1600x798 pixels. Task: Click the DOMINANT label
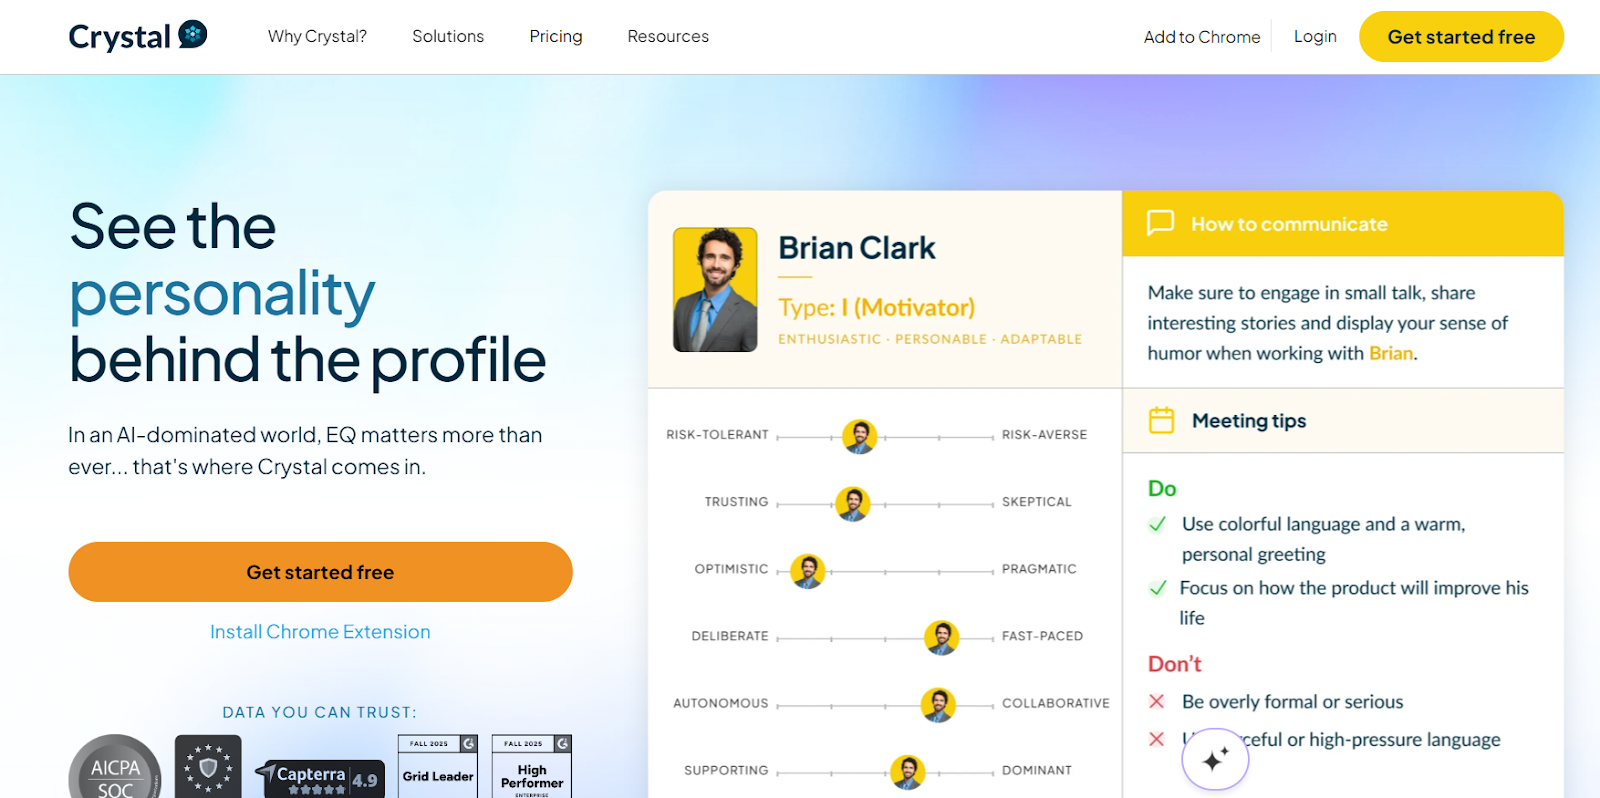[x=1037, y=771]
